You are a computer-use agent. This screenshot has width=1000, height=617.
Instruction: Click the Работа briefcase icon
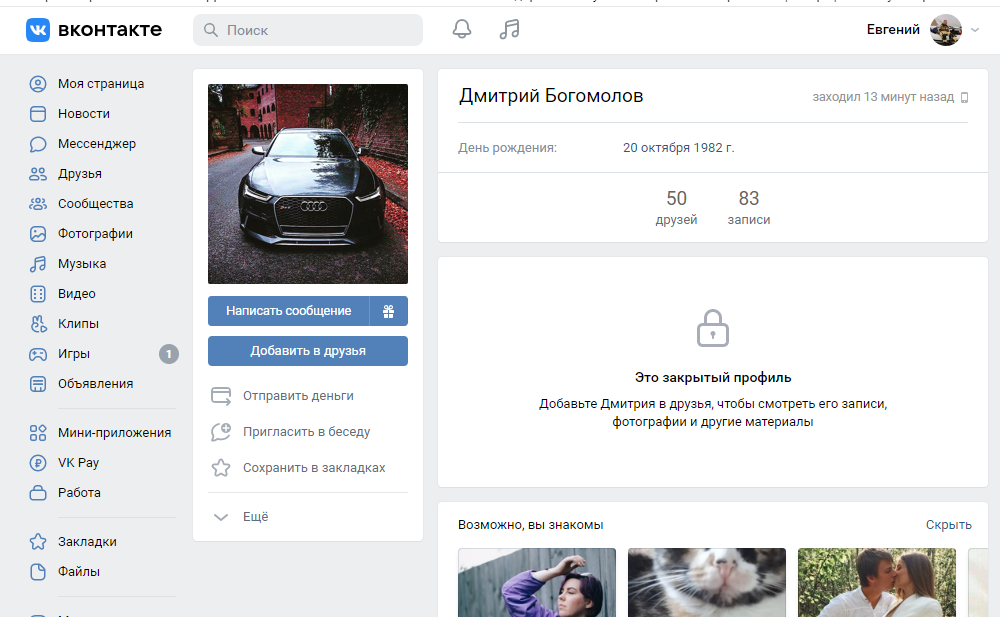pos(38,493)
